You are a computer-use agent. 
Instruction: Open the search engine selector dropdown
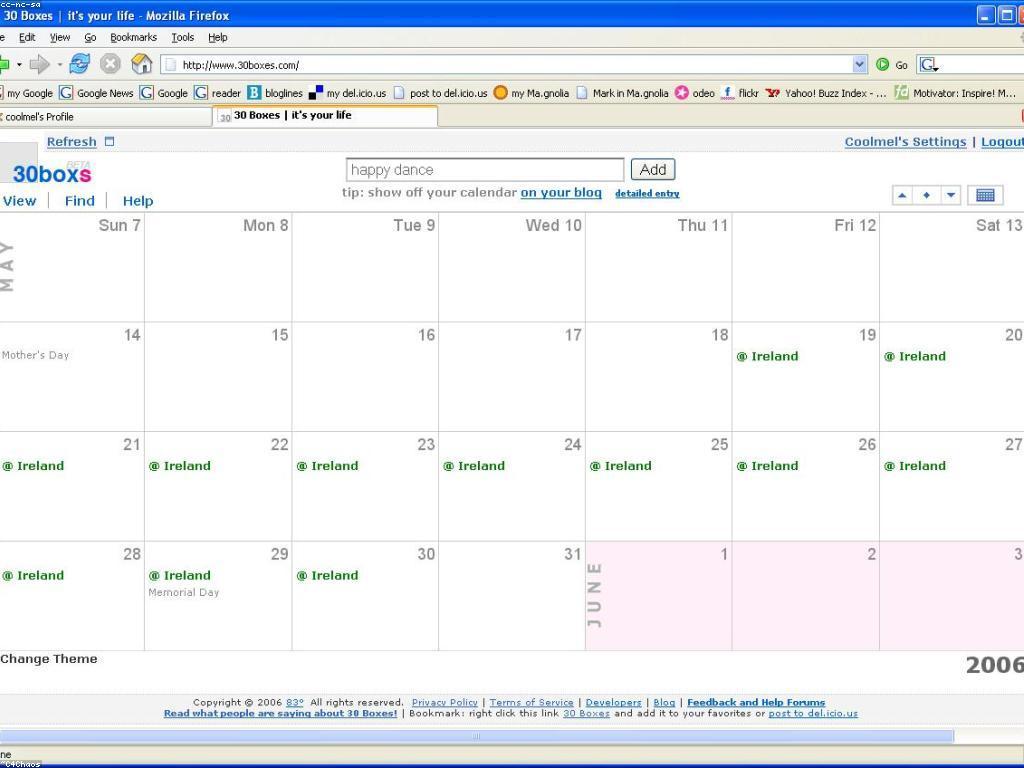(x=929, y=65)
